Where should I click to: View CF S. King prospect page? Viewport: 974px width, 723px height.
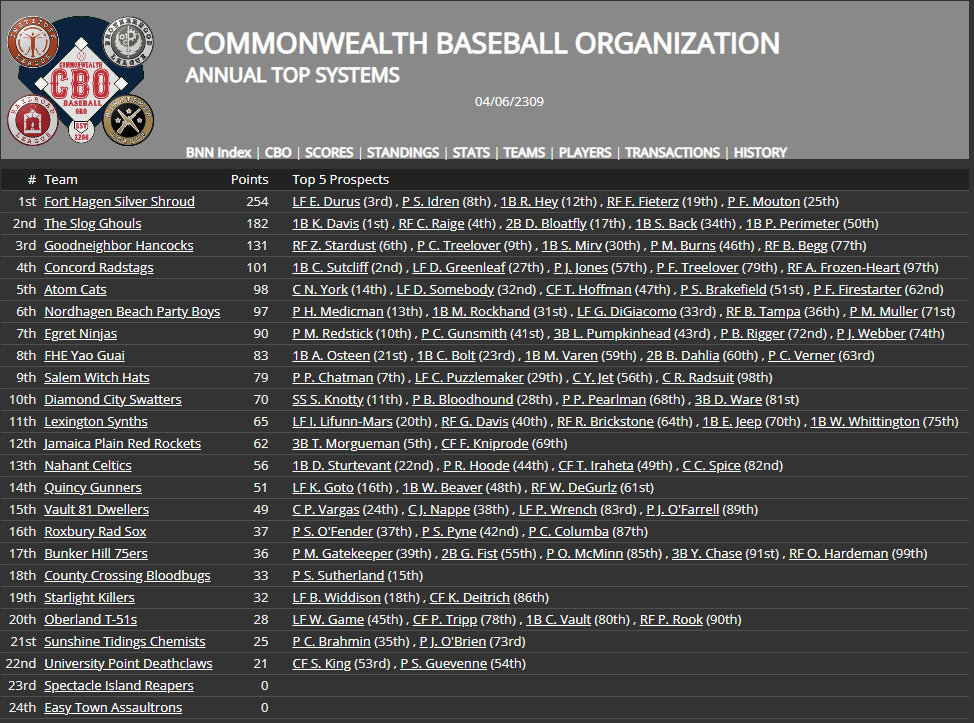click(321, 664)
